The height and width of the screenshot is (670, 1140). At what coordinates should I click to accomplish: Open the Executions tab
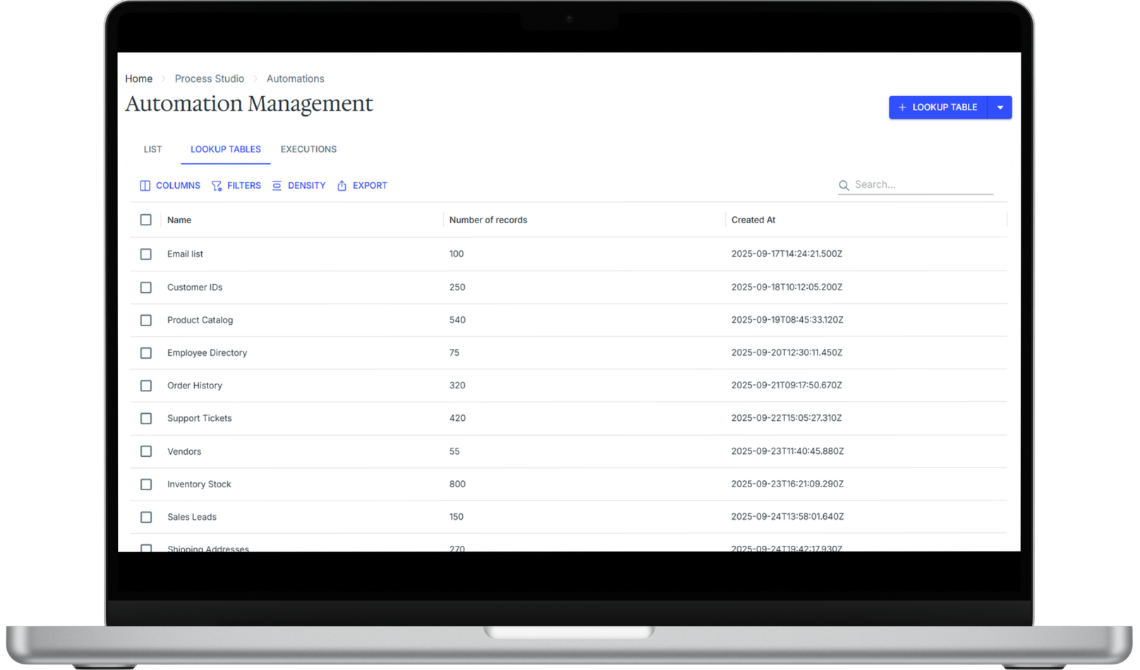(x=308, y=150)
